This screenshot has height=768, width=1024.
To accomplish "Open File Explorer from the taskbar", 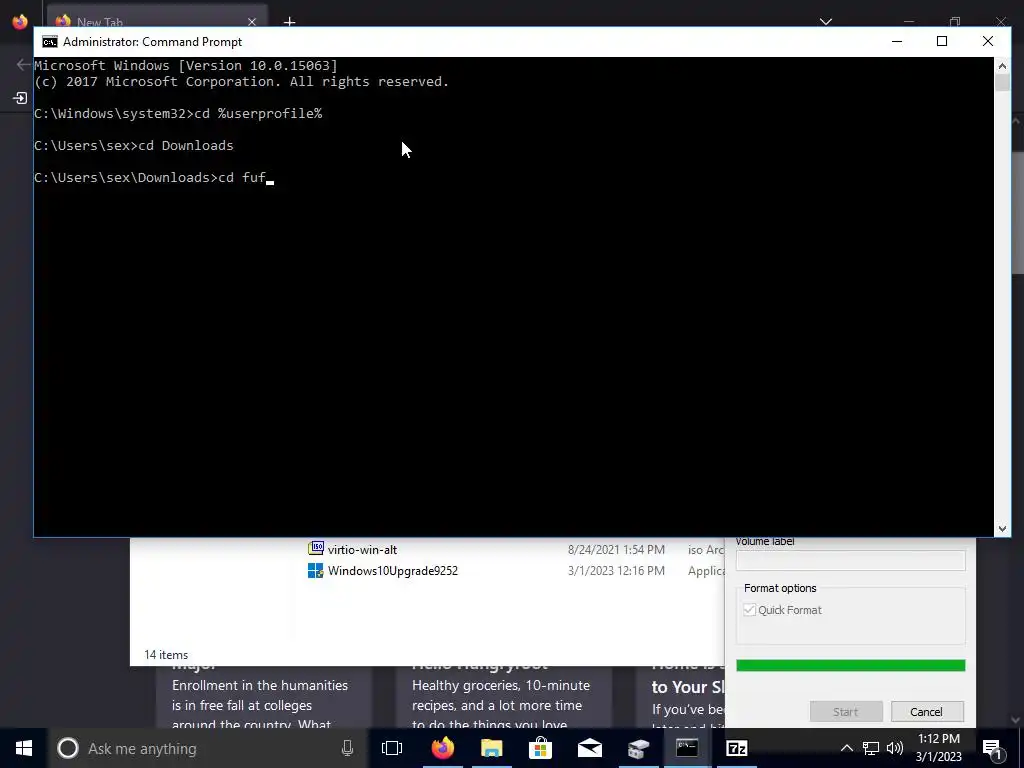I will pos(492,748).
